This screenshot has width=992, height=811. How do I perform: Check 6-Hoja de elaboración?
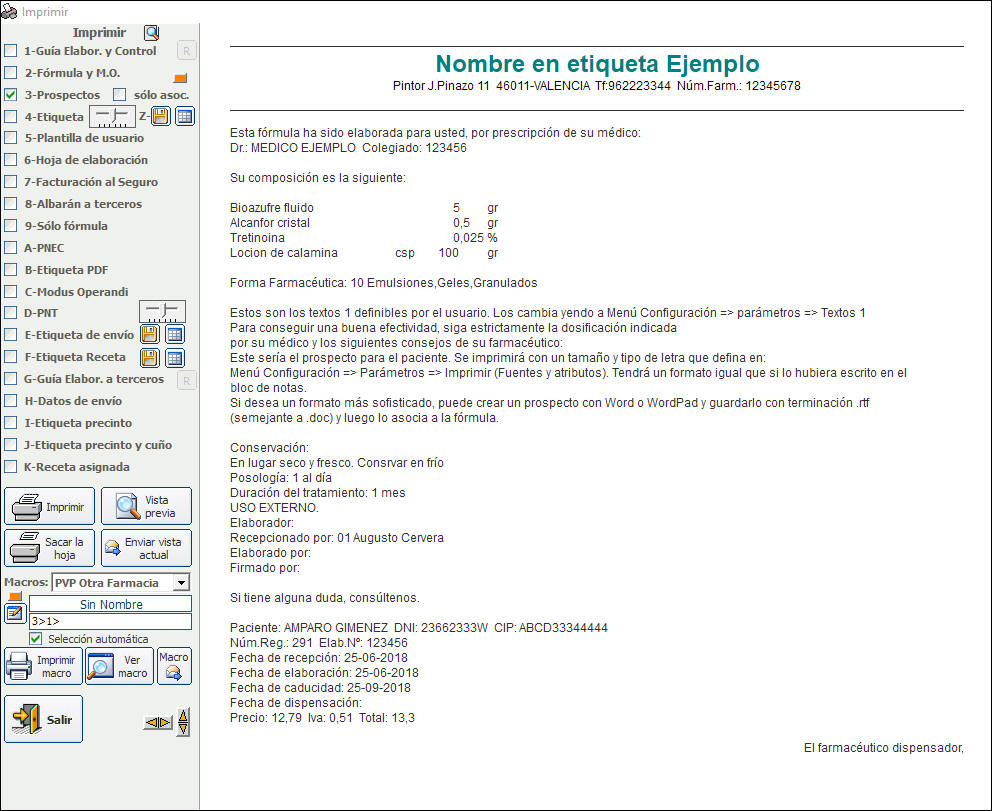click(11, 160)
